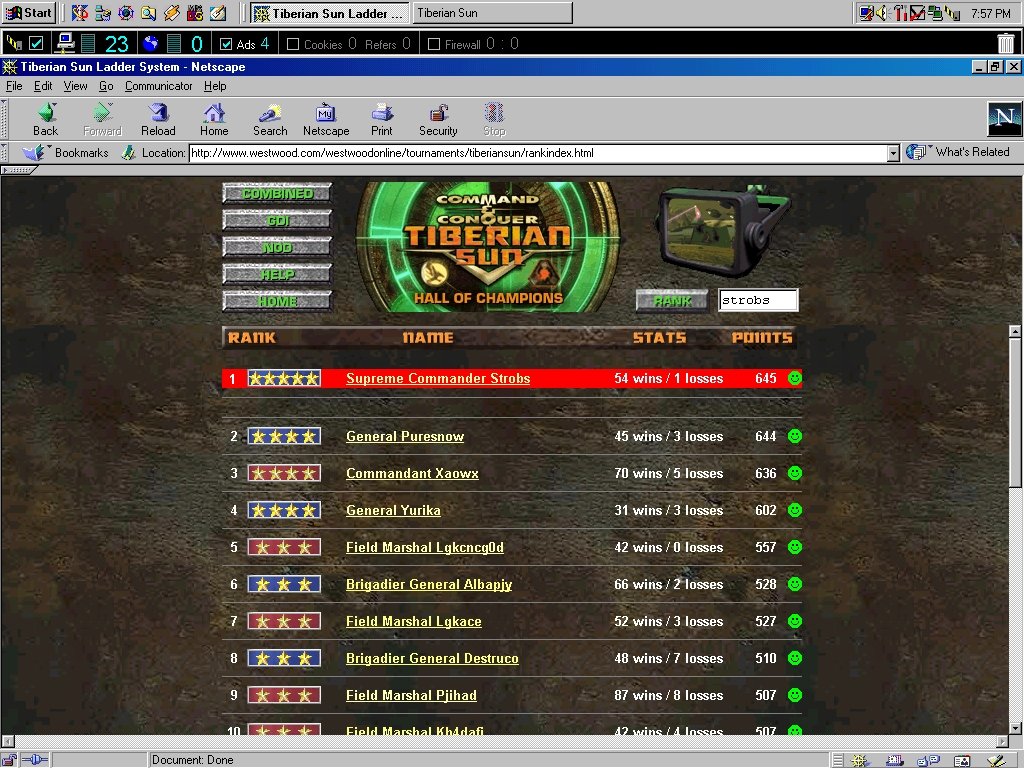Expand the collapsed personal toolbar tab
This screenshot has height=768, width=1024.
click(18, 170)
